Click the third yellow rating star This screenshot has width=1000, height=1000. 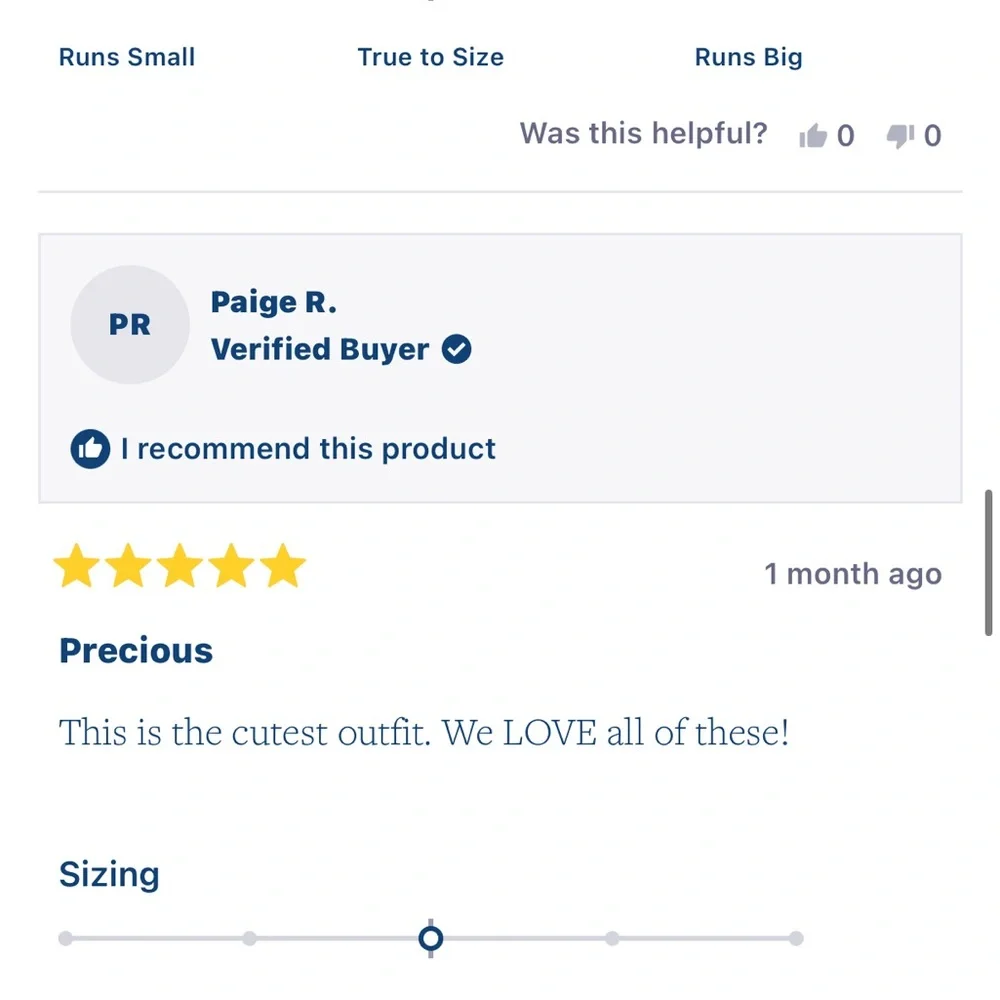(180, 565)
